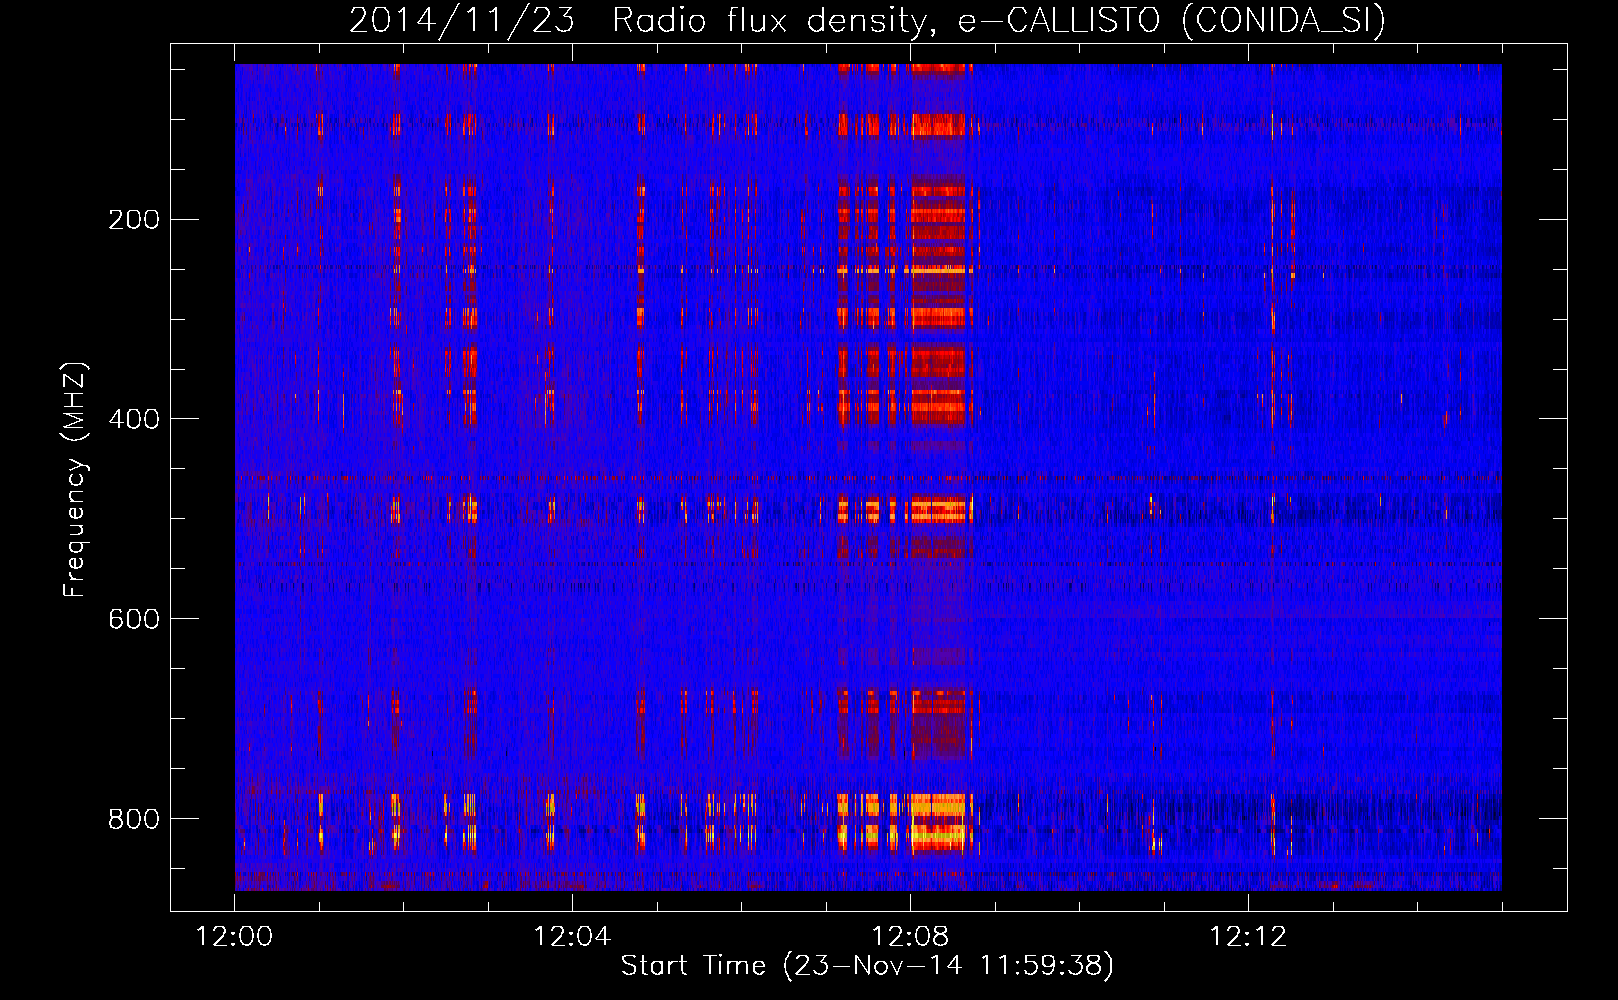The image size is (1618, 1000).
Task: Click the 12:12 time tick label
Action: tap(1248, 937)
